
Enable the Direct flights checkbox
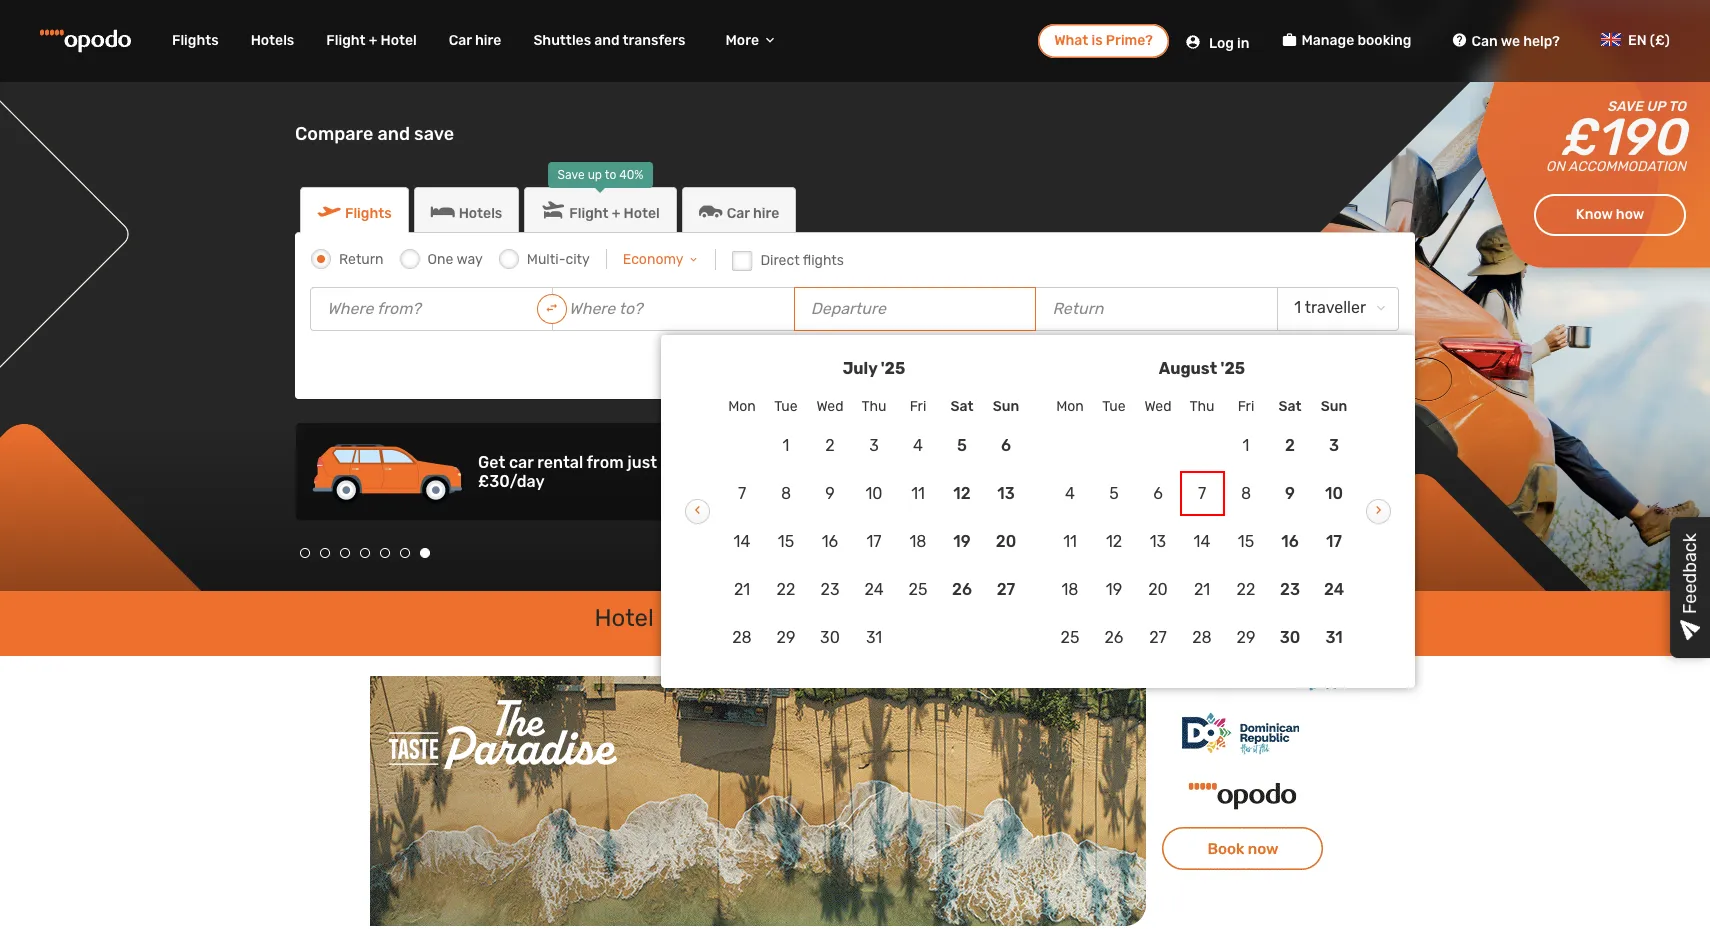[x=742, y=261]
